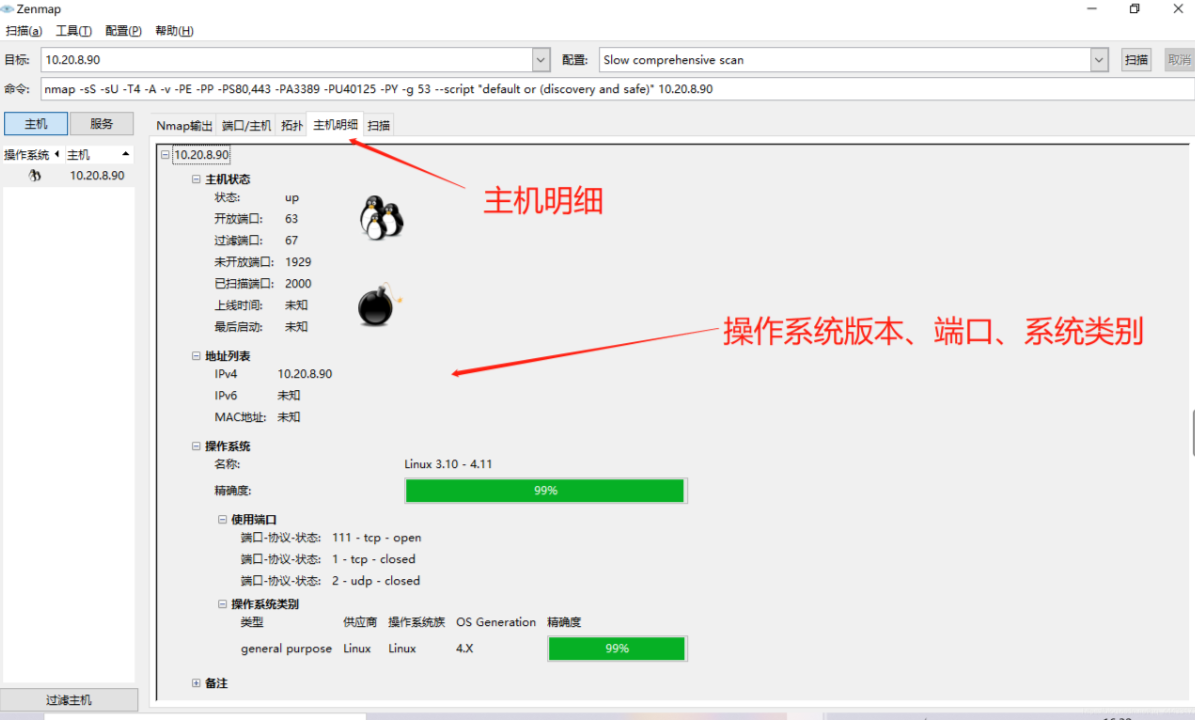Click the 99% bar in OS class row
Viewport: 1195px width, 720px height.
tap(617, 648)
